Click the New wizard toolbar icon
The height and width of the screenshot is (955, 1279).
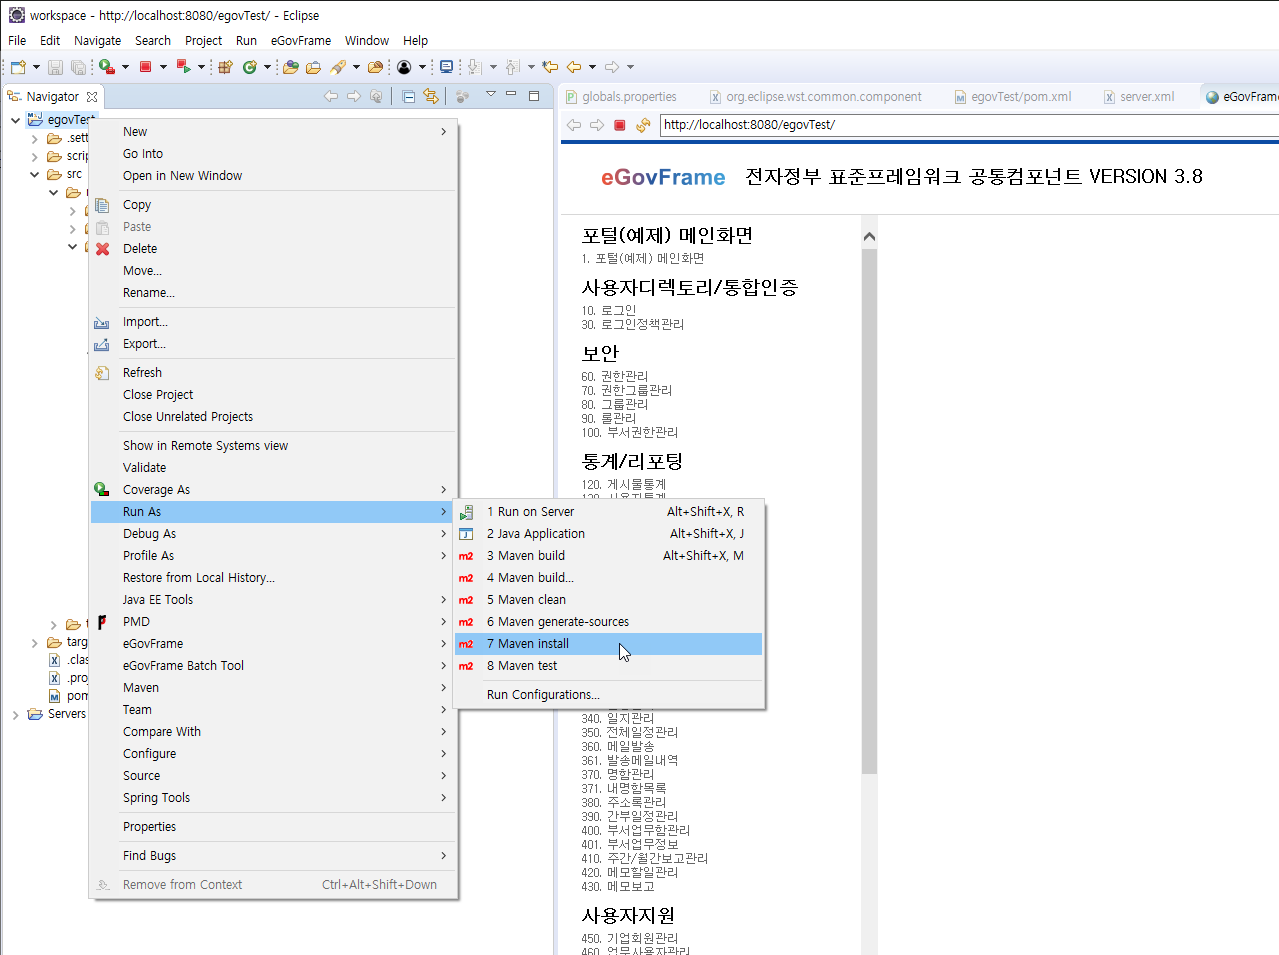pos(18,67)
